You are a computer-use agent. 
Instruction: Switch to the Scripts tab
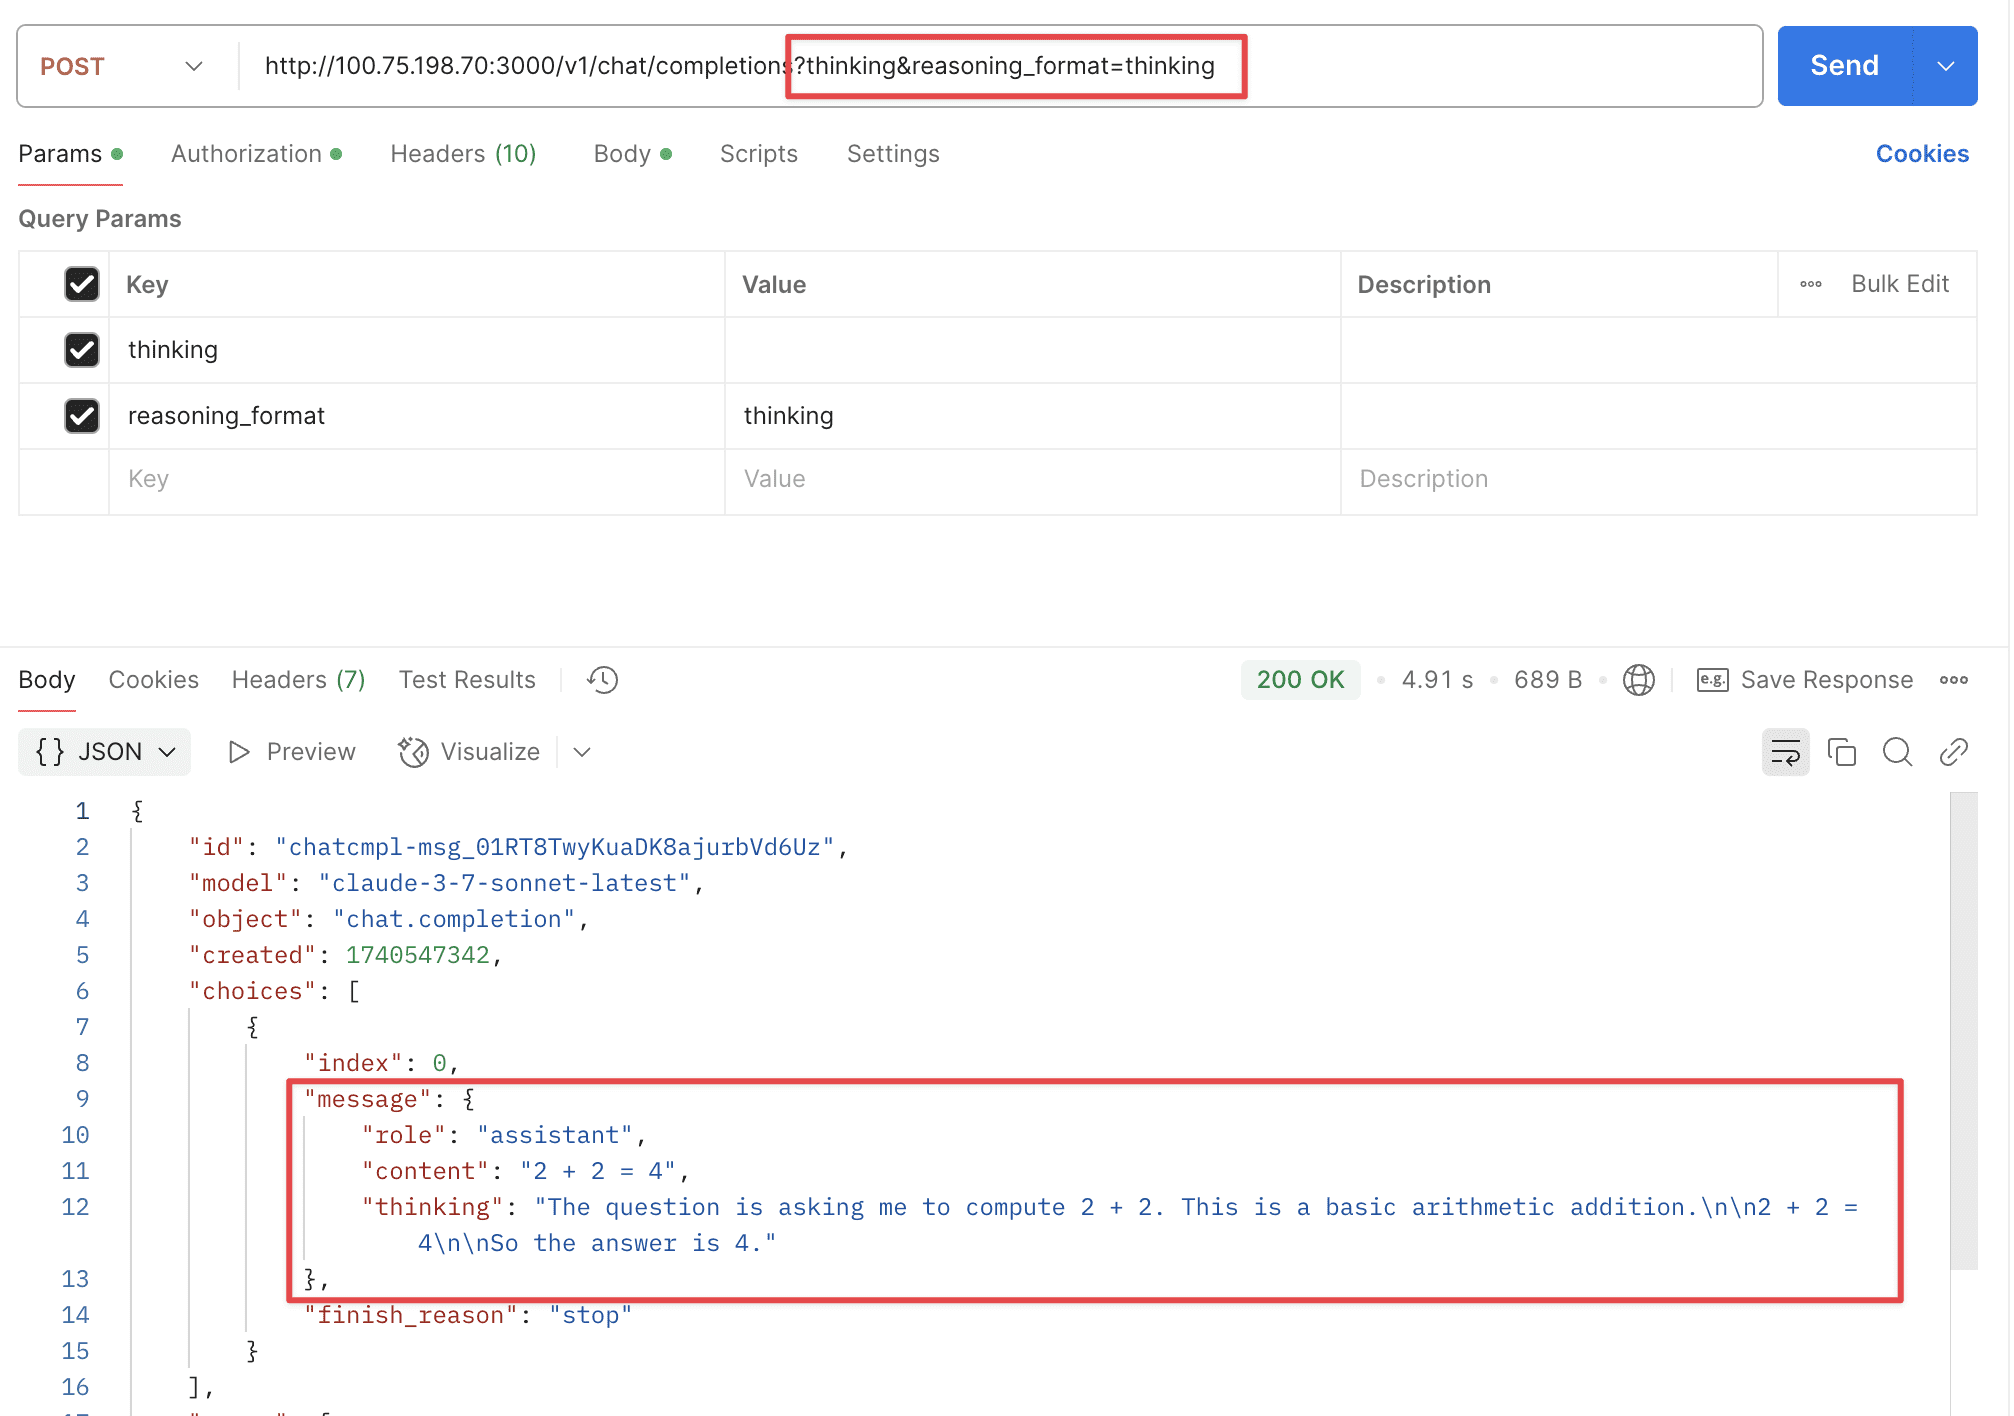[x=759, y=154]
